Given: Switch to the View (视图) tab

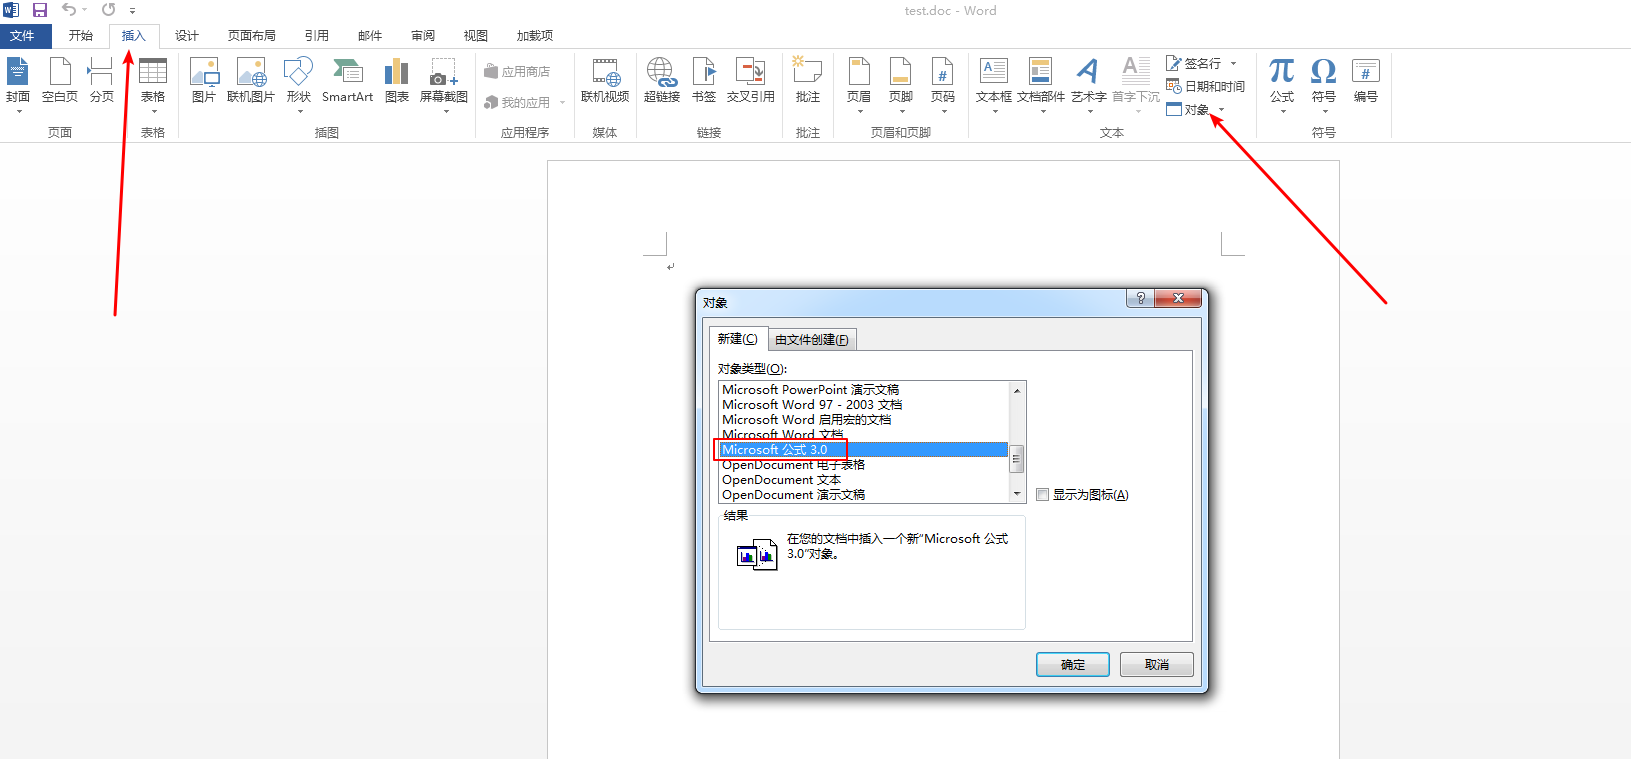Looking at the screenshot, I should click(476, 35).
